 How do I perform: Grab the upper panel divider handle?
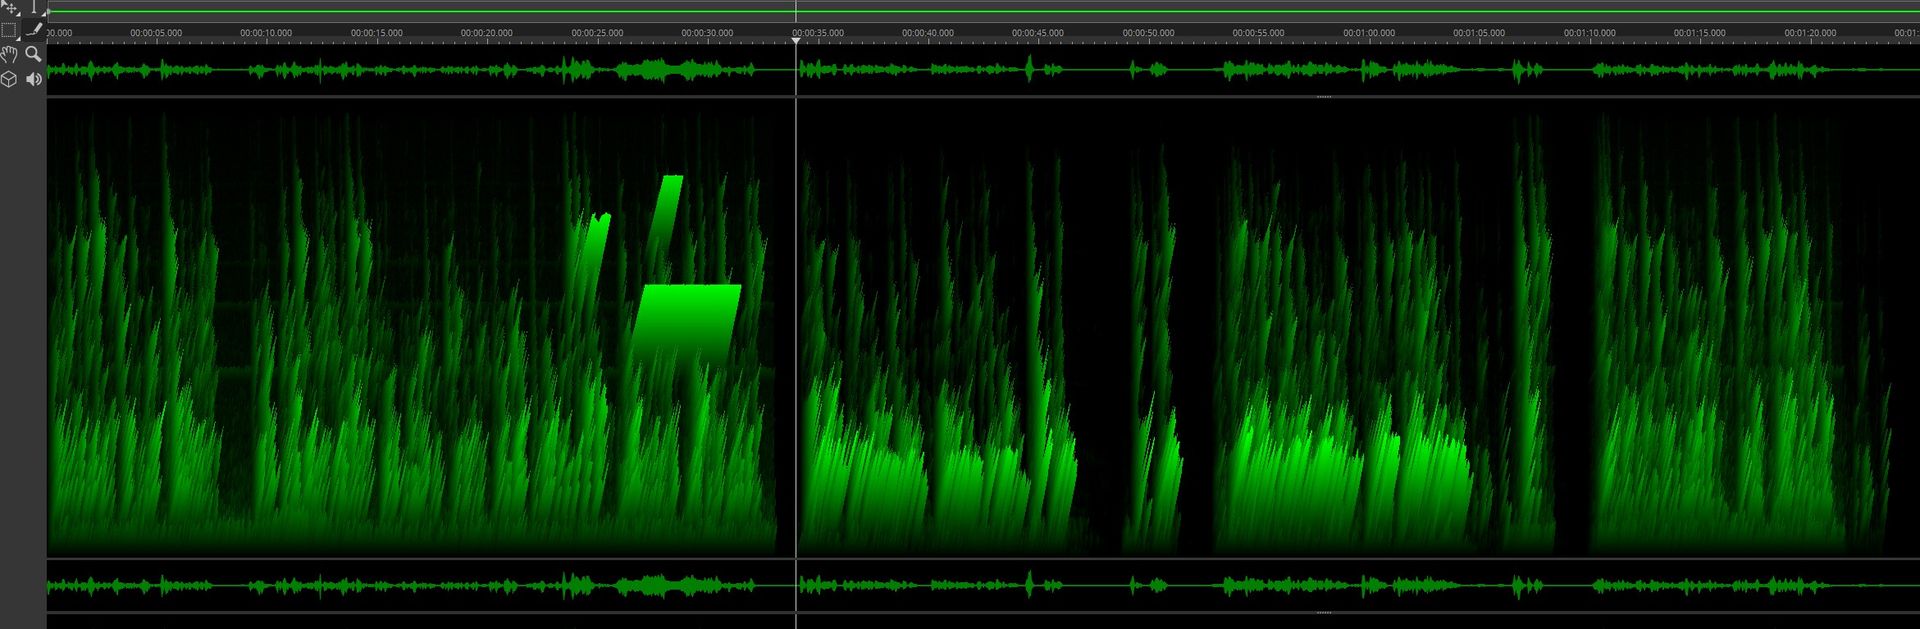[x=1323, y=97]
